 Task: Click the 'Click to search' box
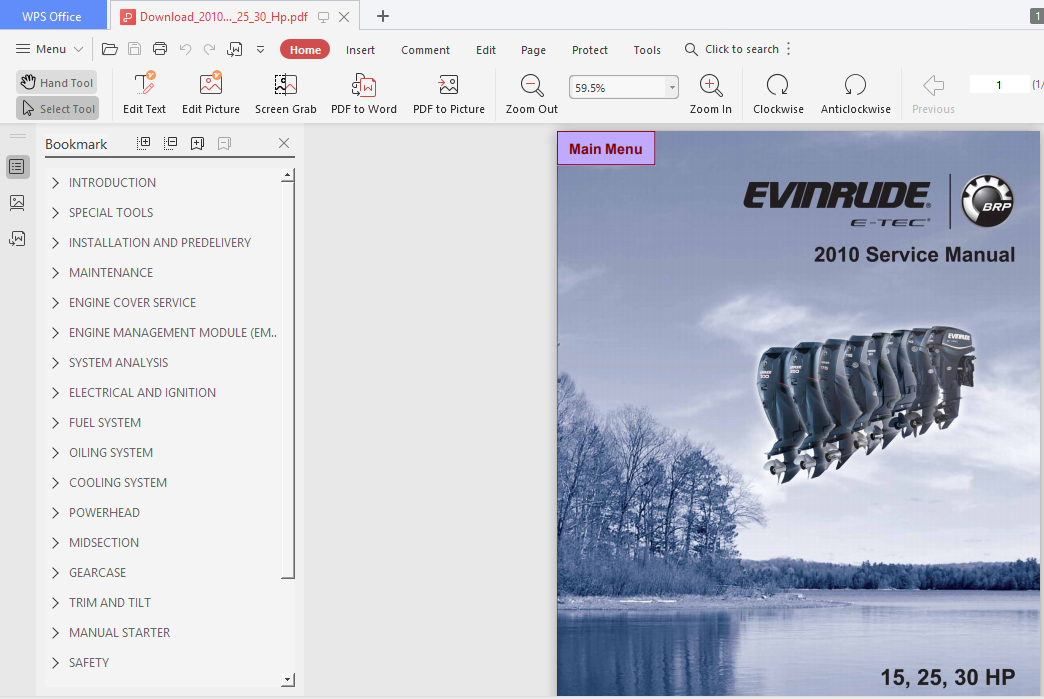[732, 49]
